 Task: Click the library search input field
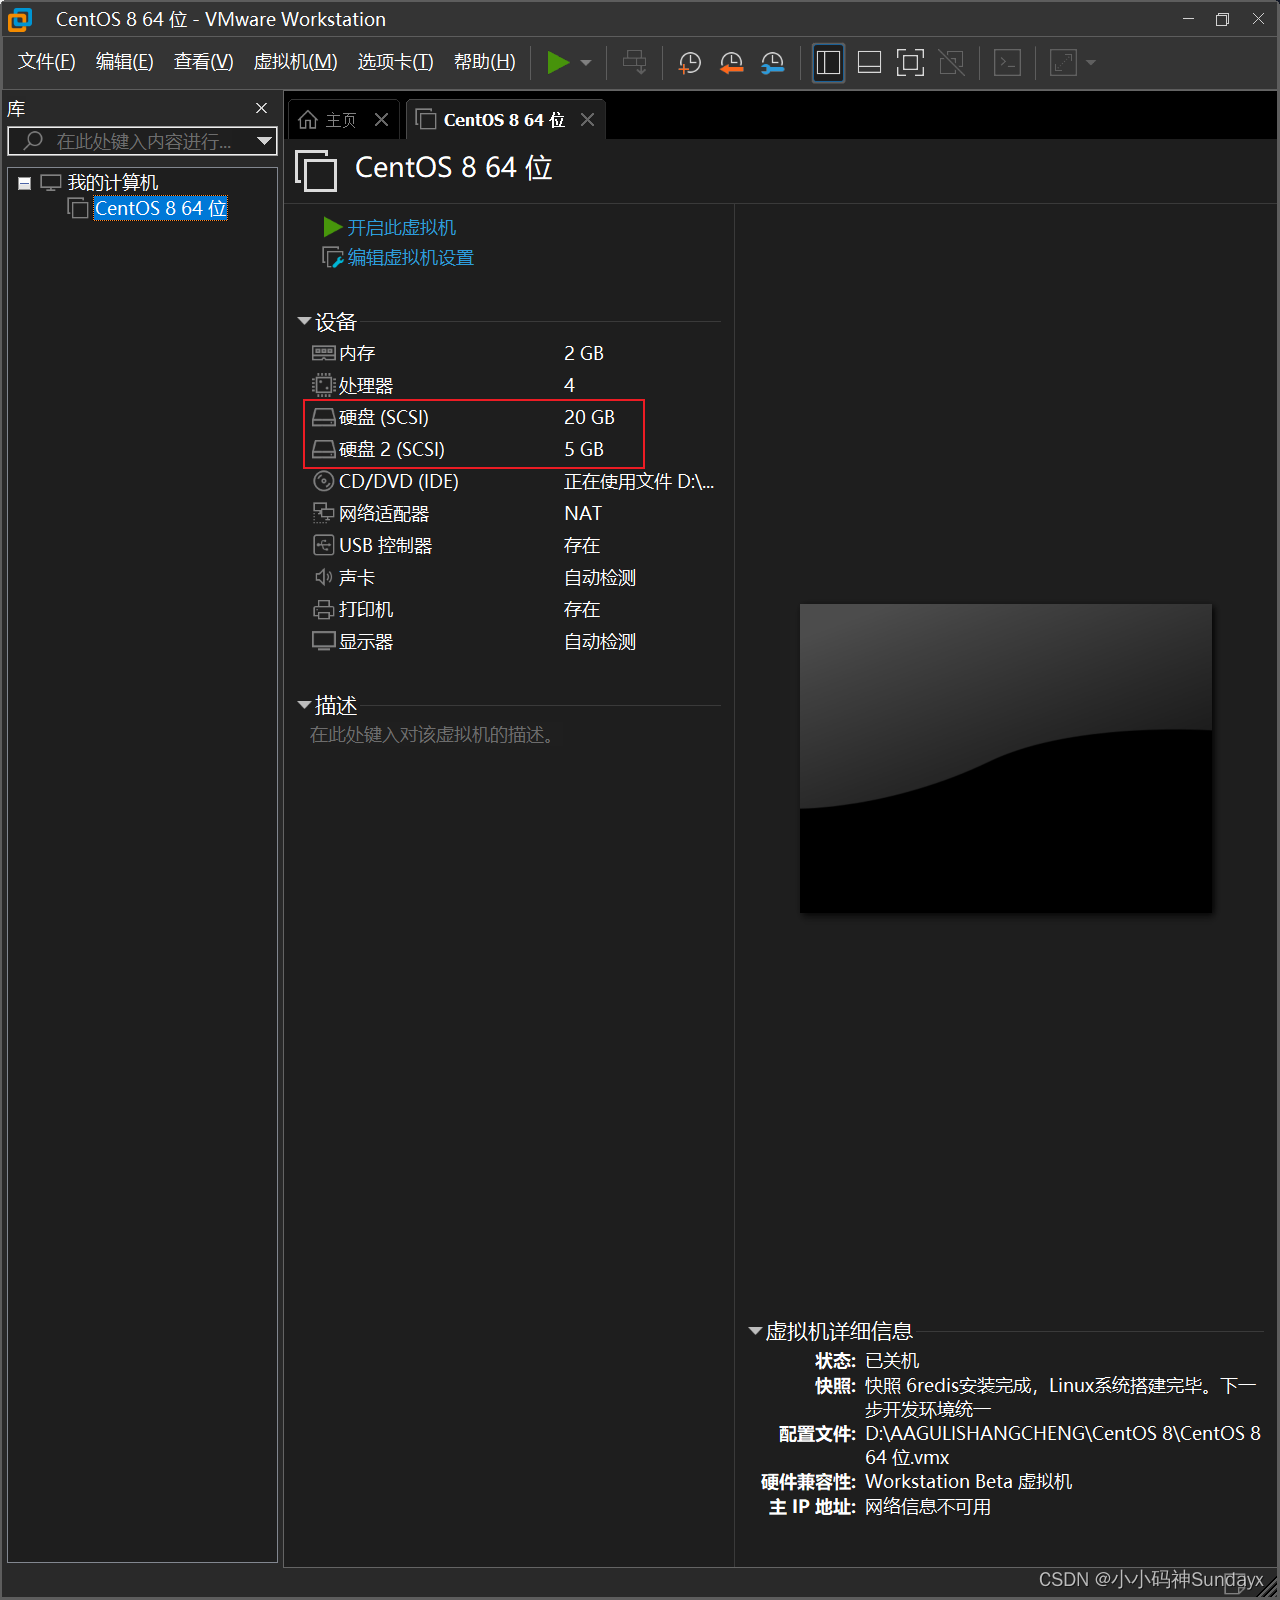coord(142,141)
